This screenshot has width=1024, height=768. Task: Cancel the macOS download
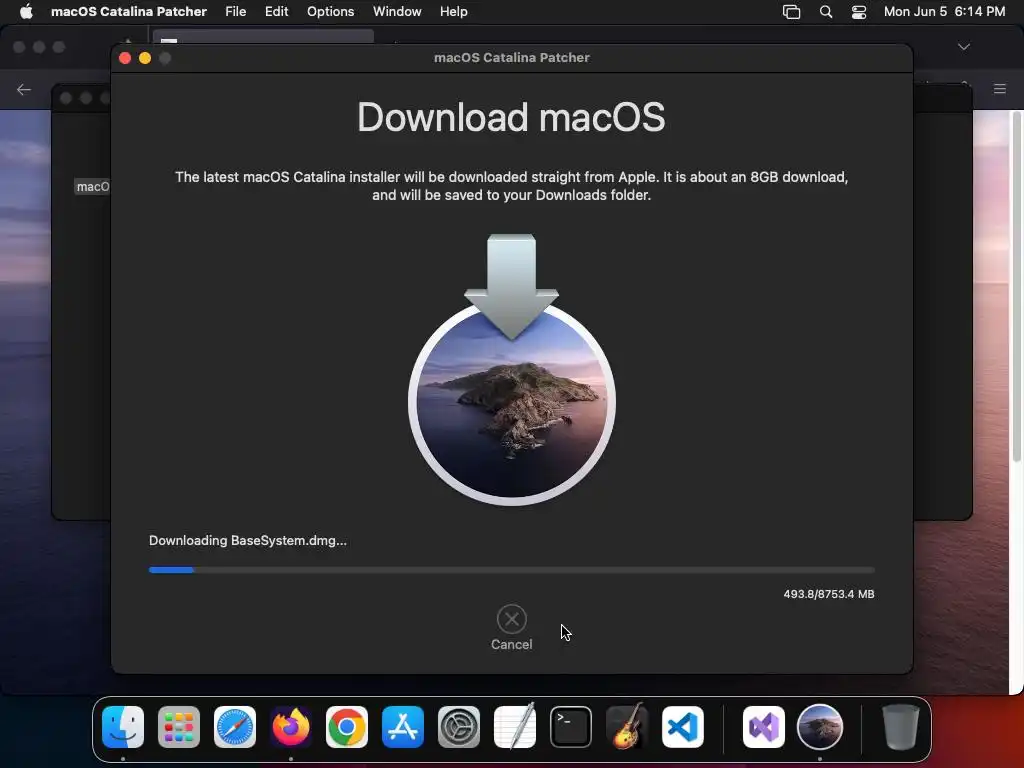511,628
